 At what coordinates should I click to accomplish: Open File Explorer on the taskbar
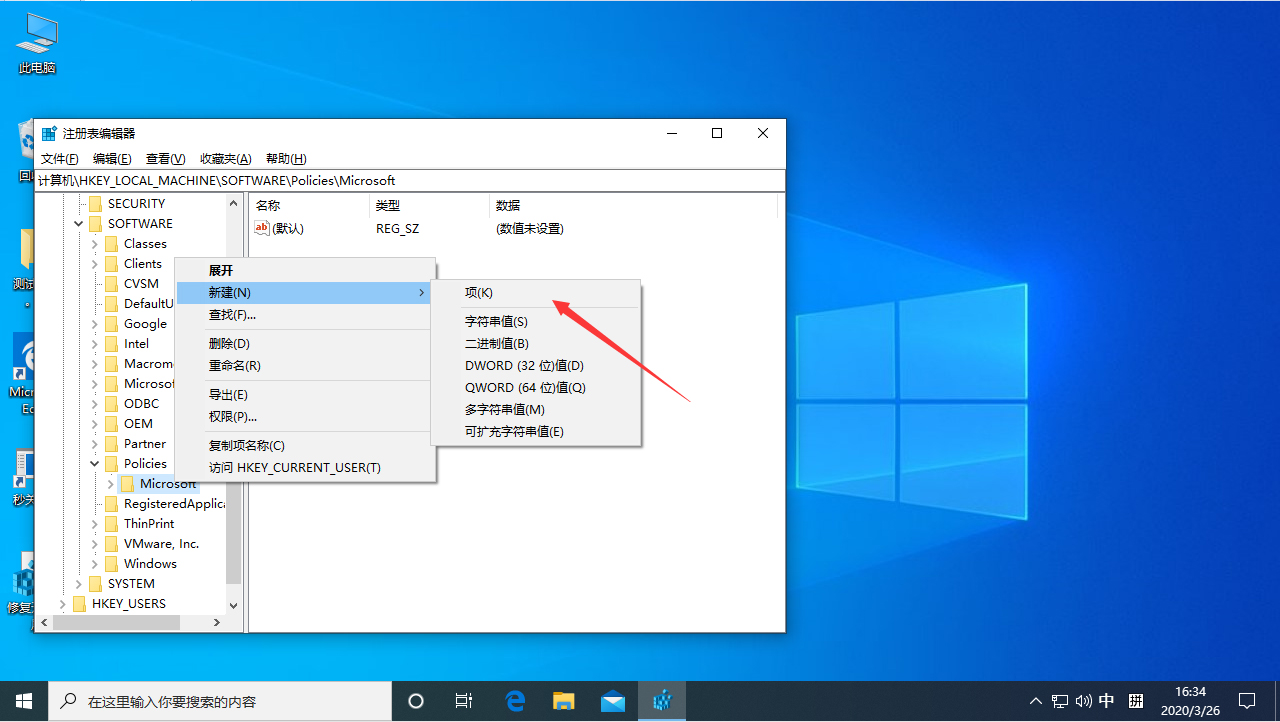[563, 700]
